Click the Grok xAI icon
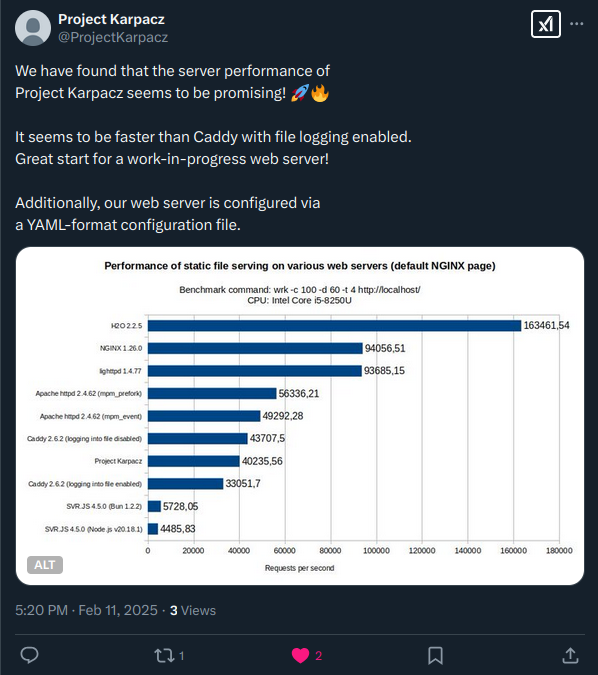598x675 pixels. click(545, 24)
